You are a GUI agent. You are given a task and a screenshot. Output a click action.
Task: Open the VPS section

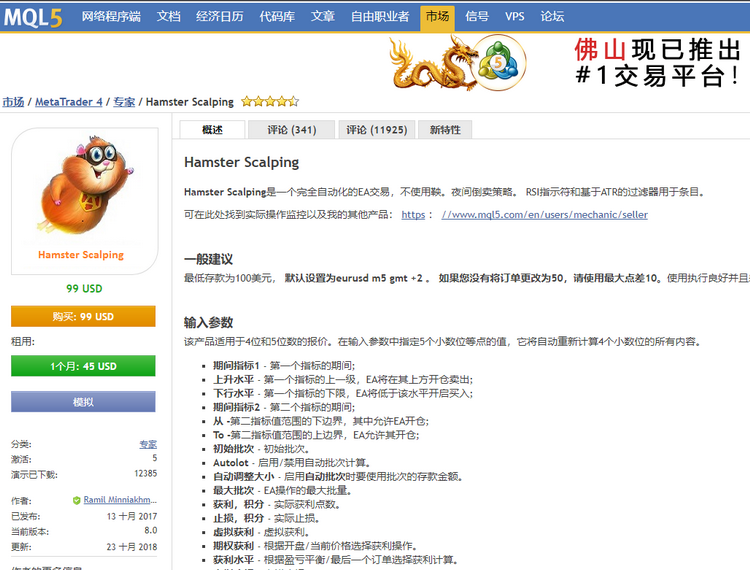(515, 17)
